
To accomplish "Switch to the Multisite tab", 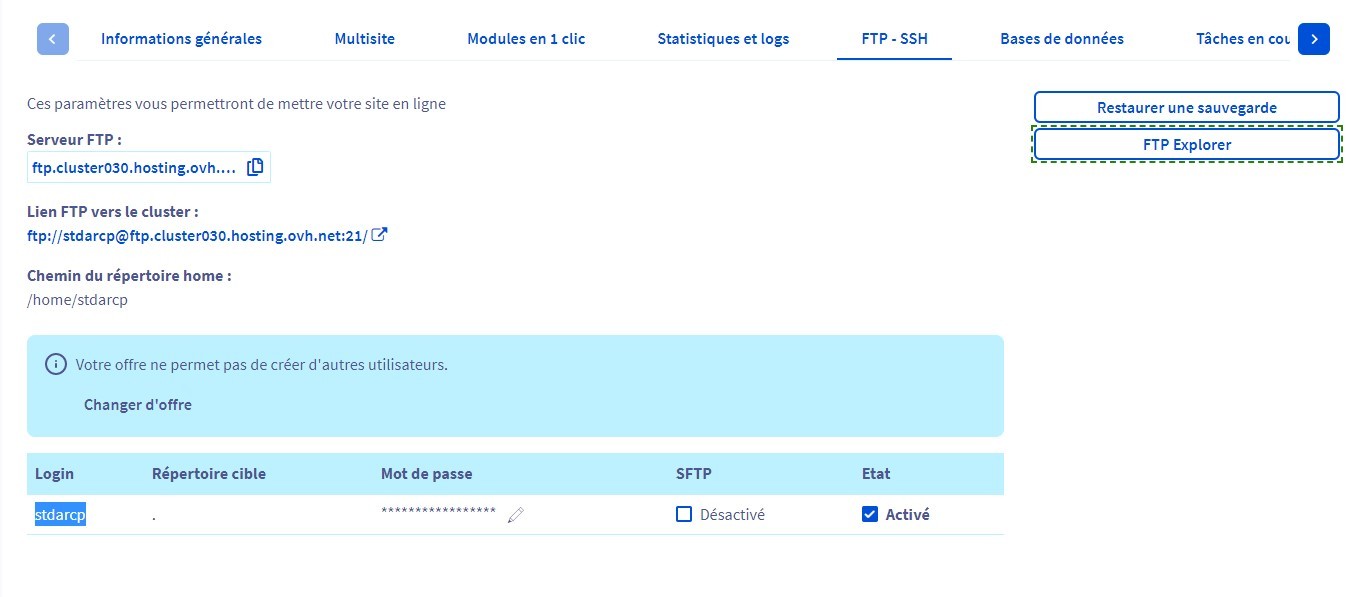I will point(364,39).
